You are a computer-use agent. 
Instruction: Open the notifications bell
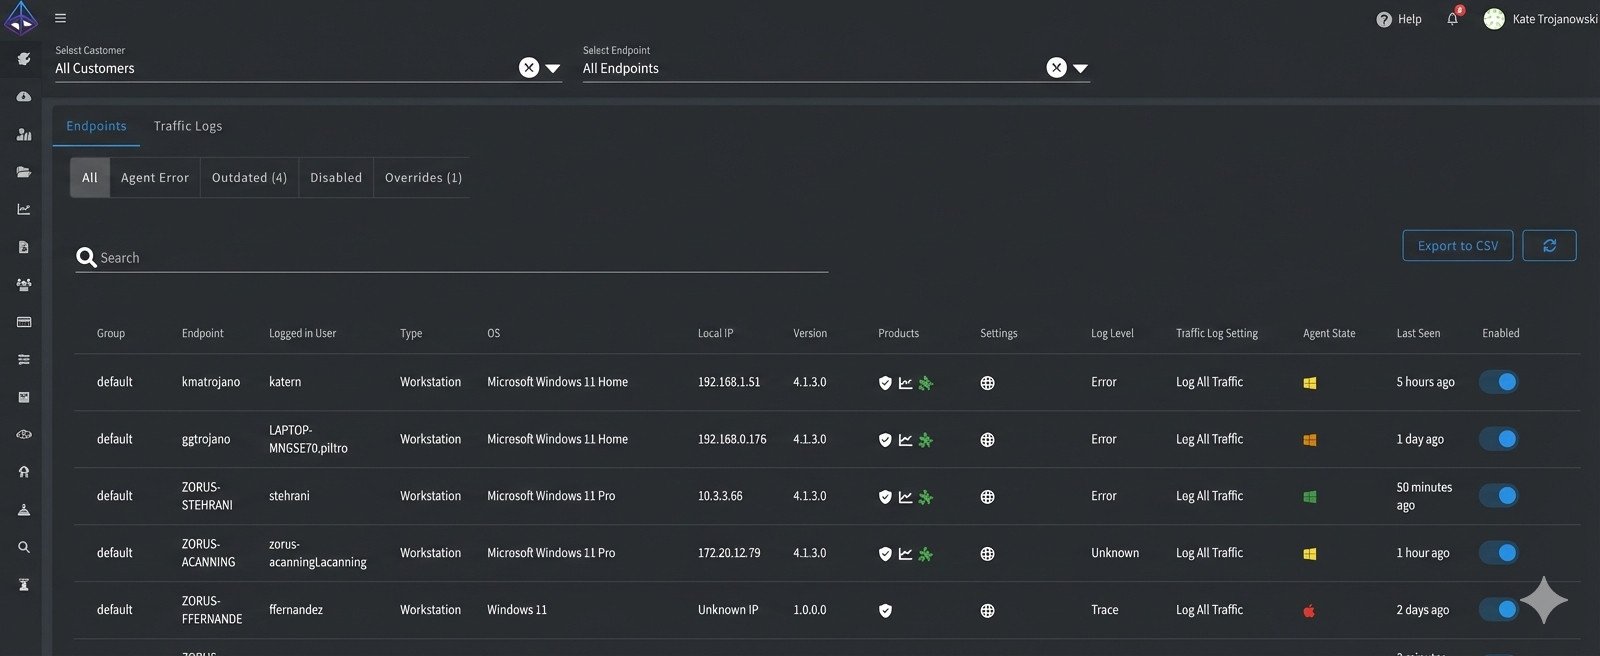pyautogui.click(x=1452, y=19)
